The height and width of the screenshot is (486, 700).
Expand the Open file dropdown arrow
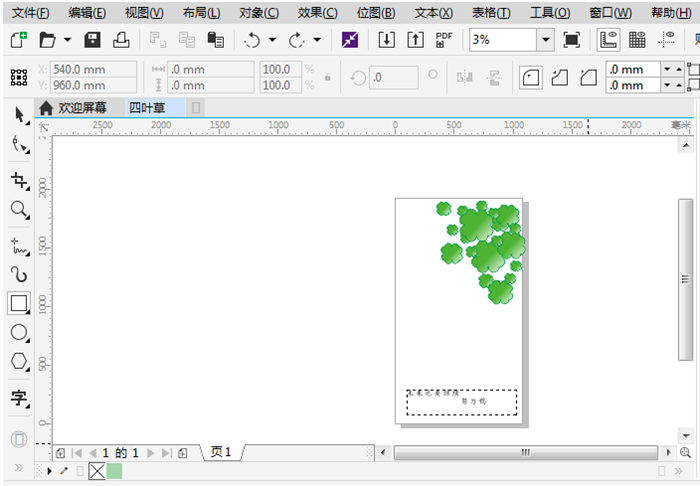[x=67, y=40]
